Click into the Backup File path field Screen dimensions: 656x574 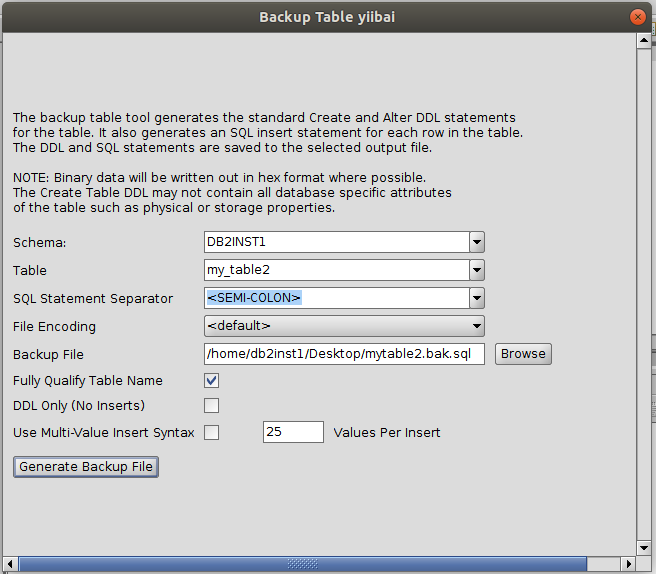[x=344, y=354]
